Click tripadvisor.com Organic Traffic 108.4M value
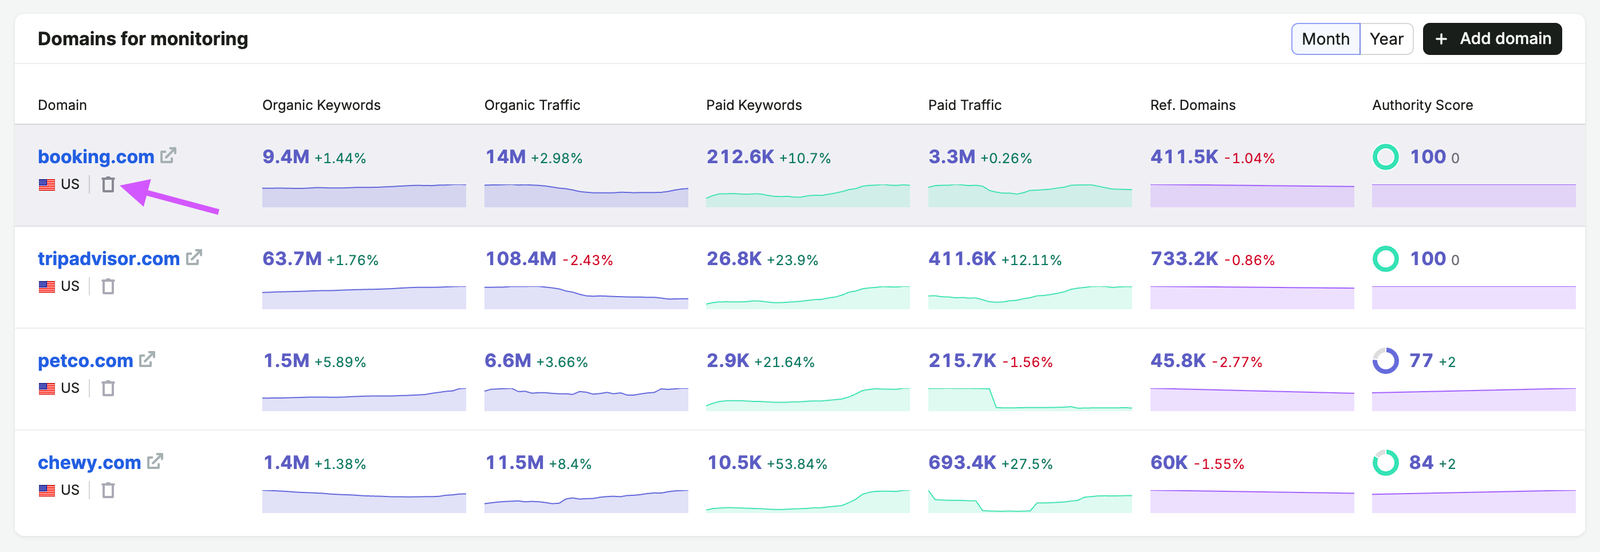Image resolution: width=1600 pixels, height=552 pixels. [x=521, y=259]
